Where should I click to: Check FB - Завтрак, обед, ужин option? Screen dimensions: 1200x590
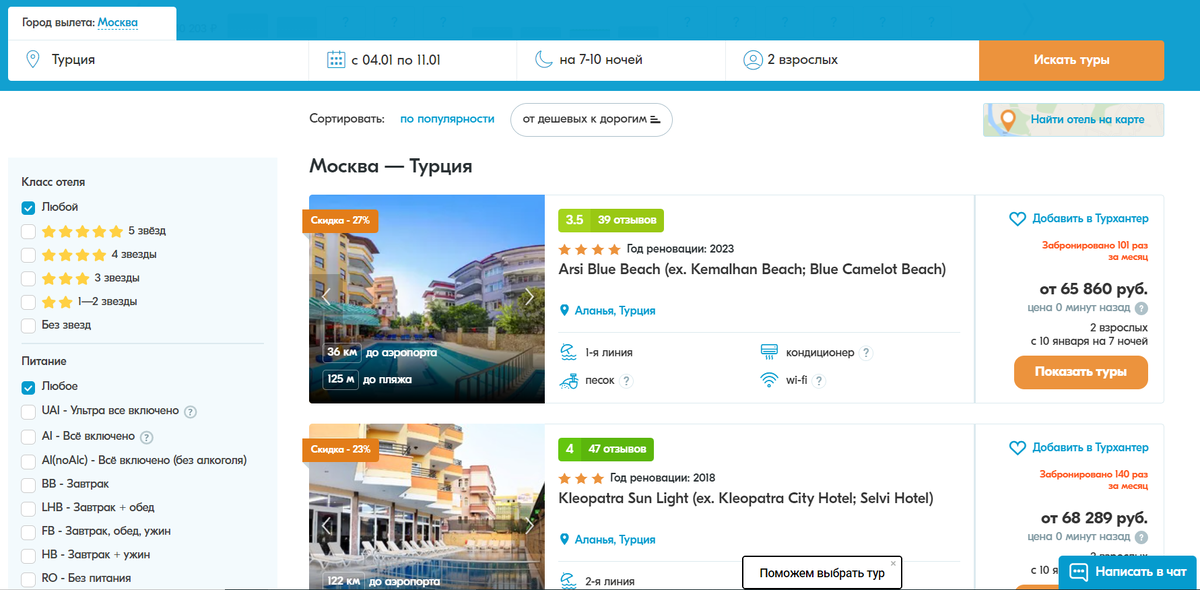(x=28, y=531)
